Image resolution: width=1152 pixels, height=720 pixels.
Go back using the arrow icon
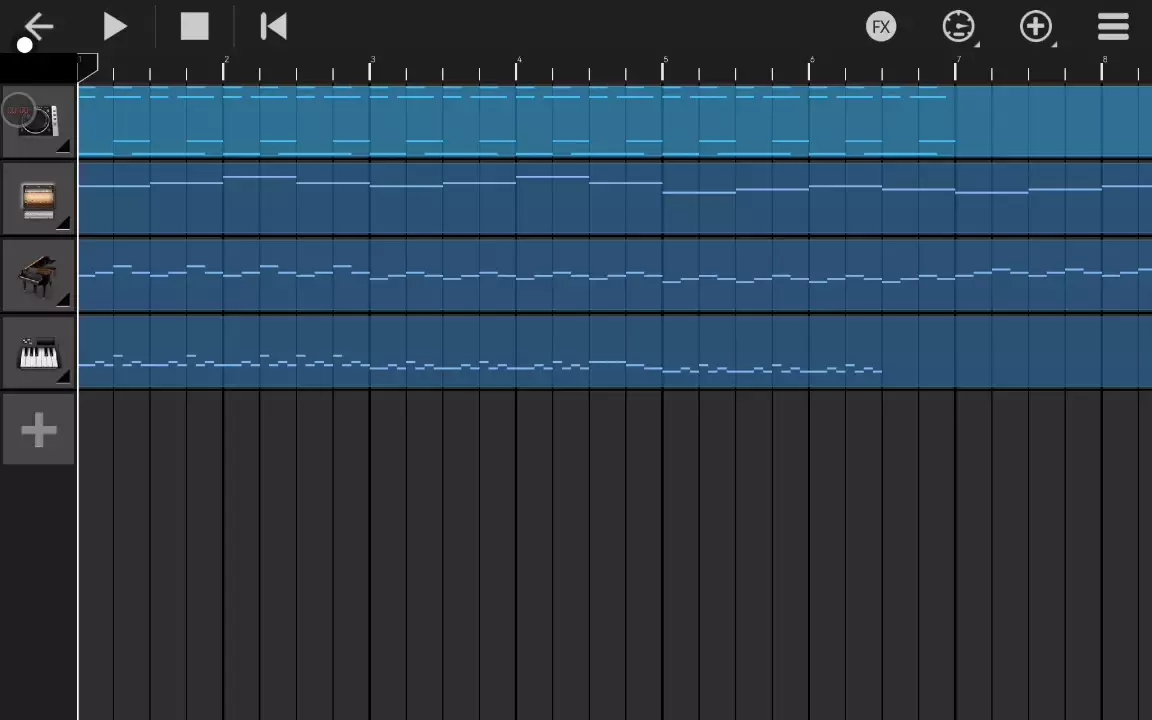tap(38, 27)
